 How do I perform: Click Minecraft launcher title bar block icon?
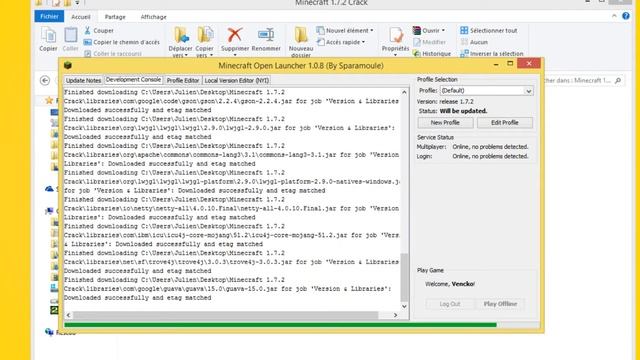click(x=68, y=65)
